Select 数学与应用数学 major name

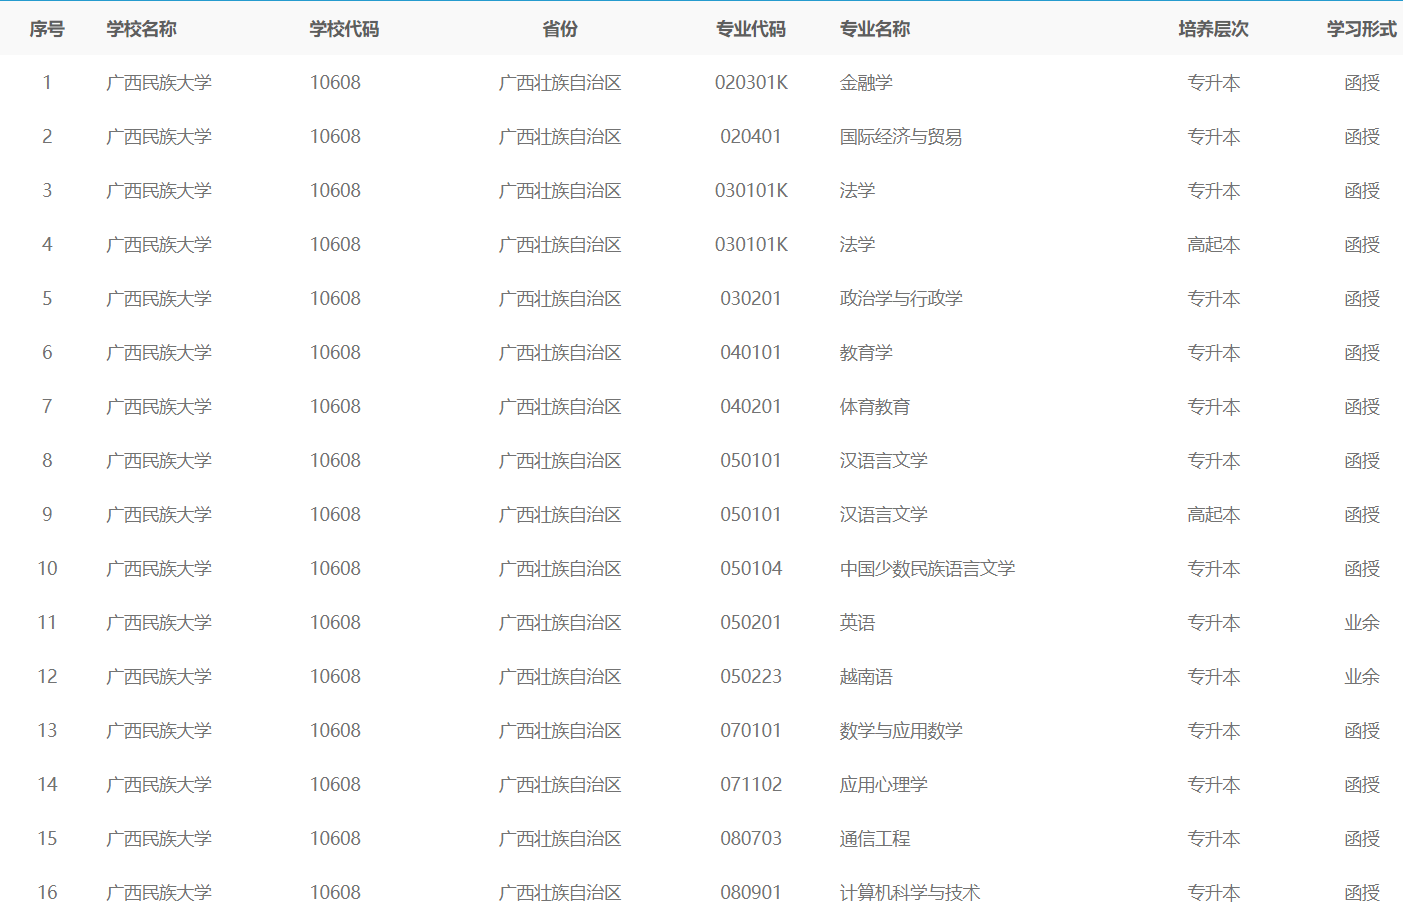[901, 731]
